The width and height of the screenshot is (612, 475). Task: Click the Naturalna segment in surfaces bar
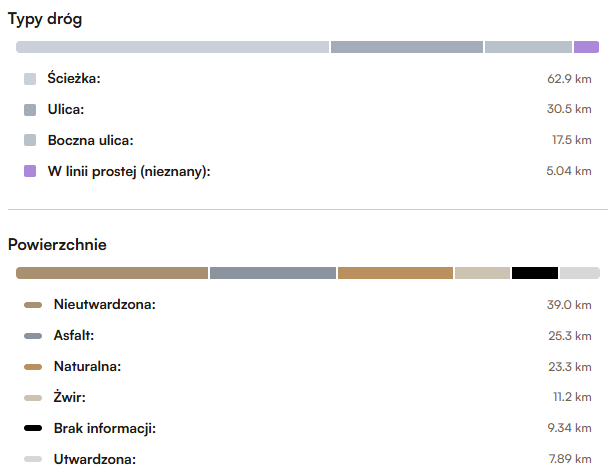tap(395, 273)
